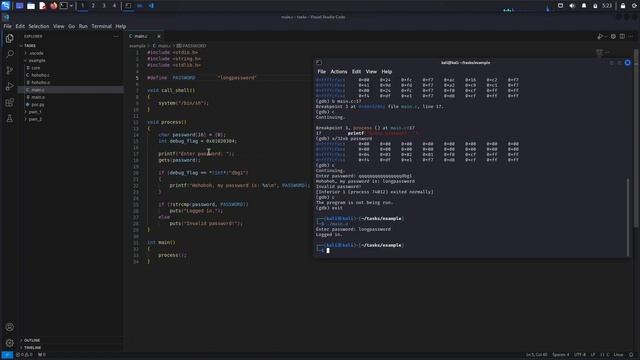Click the PASSWORD breadcrumb item

tap(192, 46)
